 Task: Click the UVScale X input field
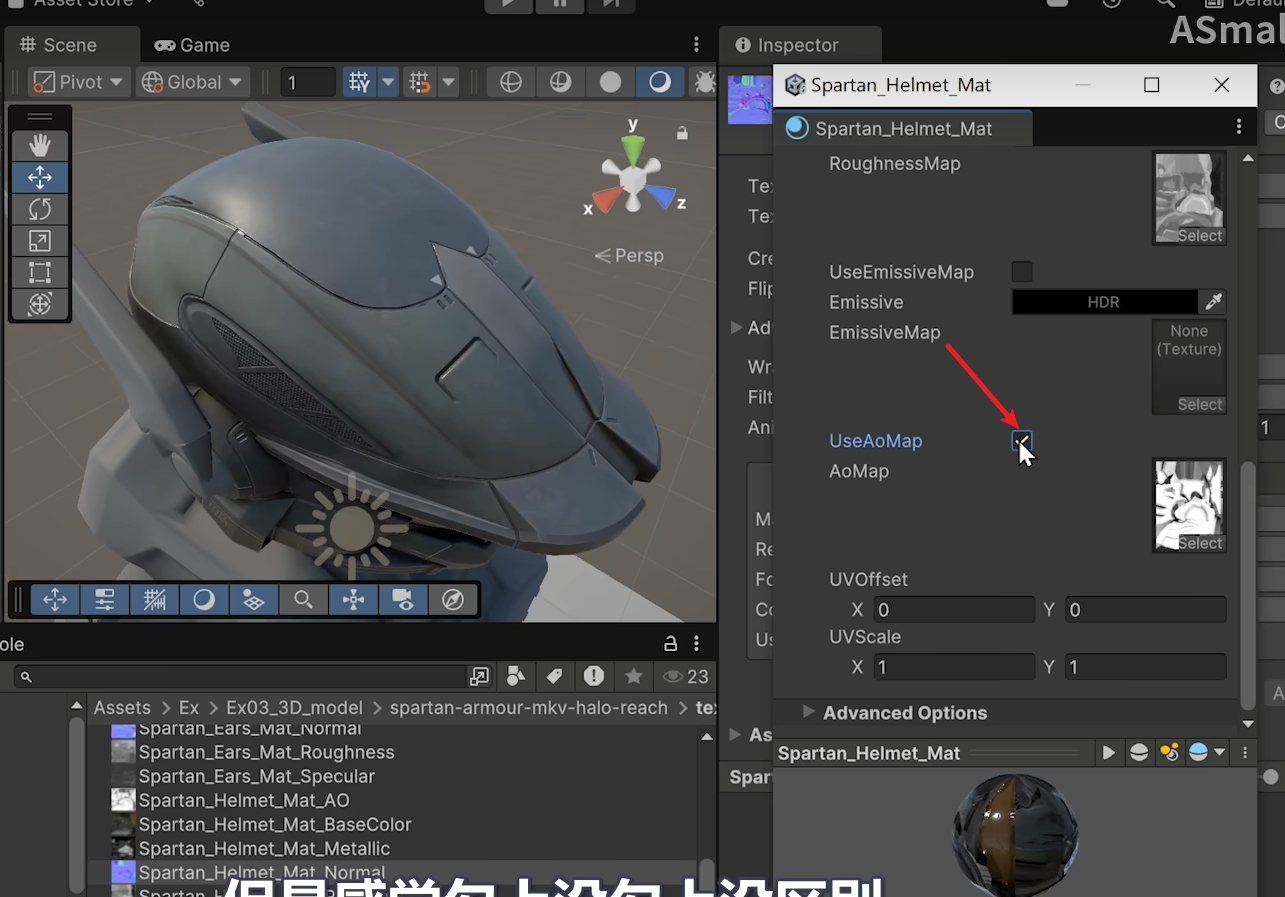click(x=954, y=667)
